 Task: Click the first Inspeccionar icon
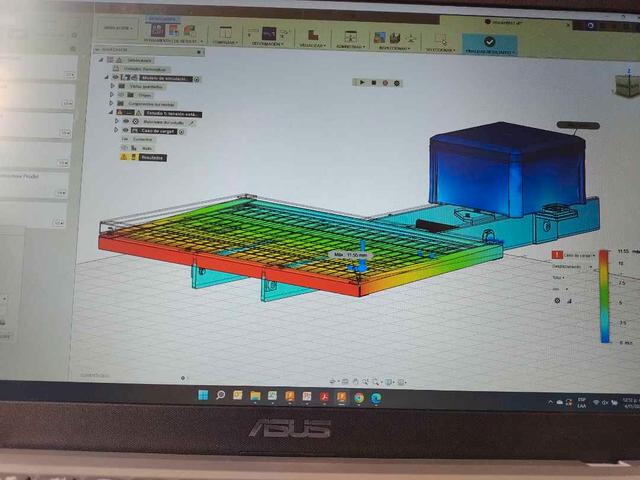(380, 38)
